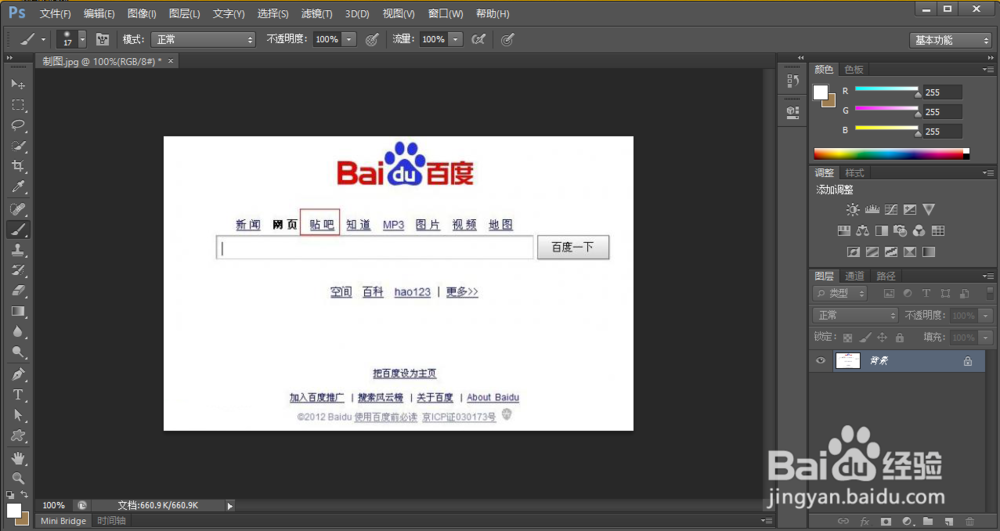Toggle lock image pixels

tap(865, 338)
